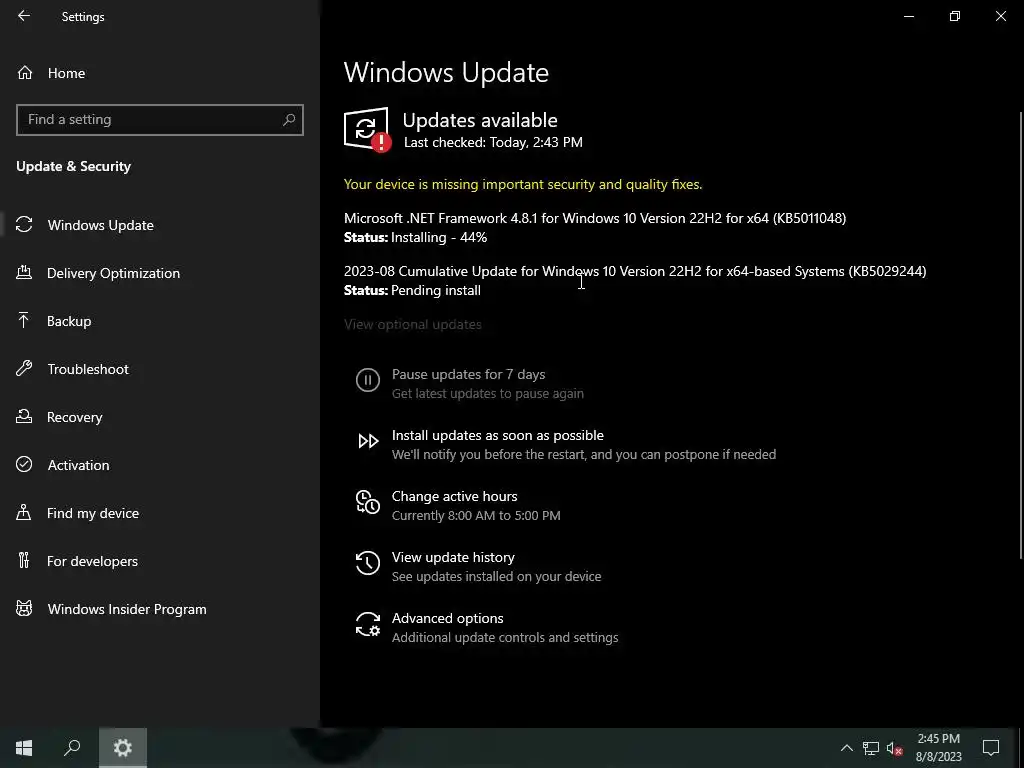Image resolution: width=1024 pixels, height=768 pixels.
Task: Click the Updates available heading
Action: (480, 120)
